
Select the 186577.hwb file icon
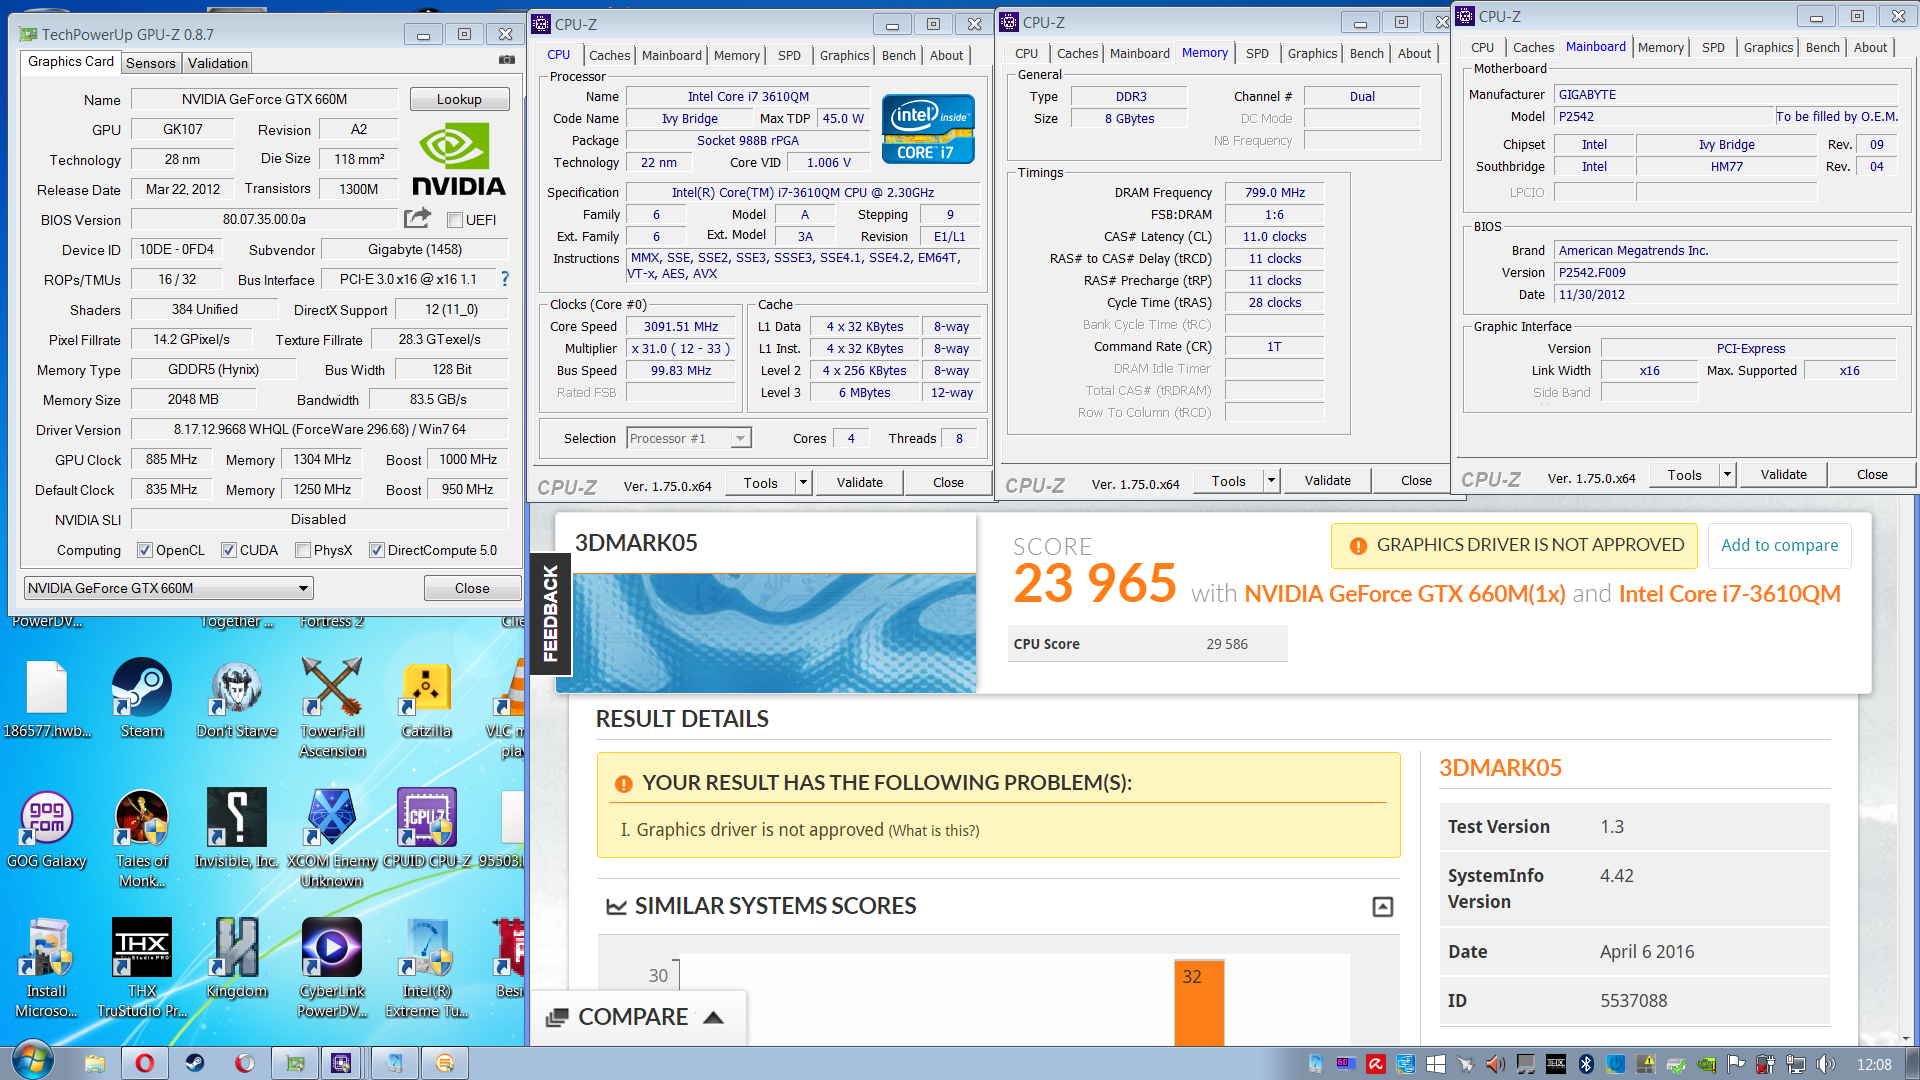coord(46,699)
